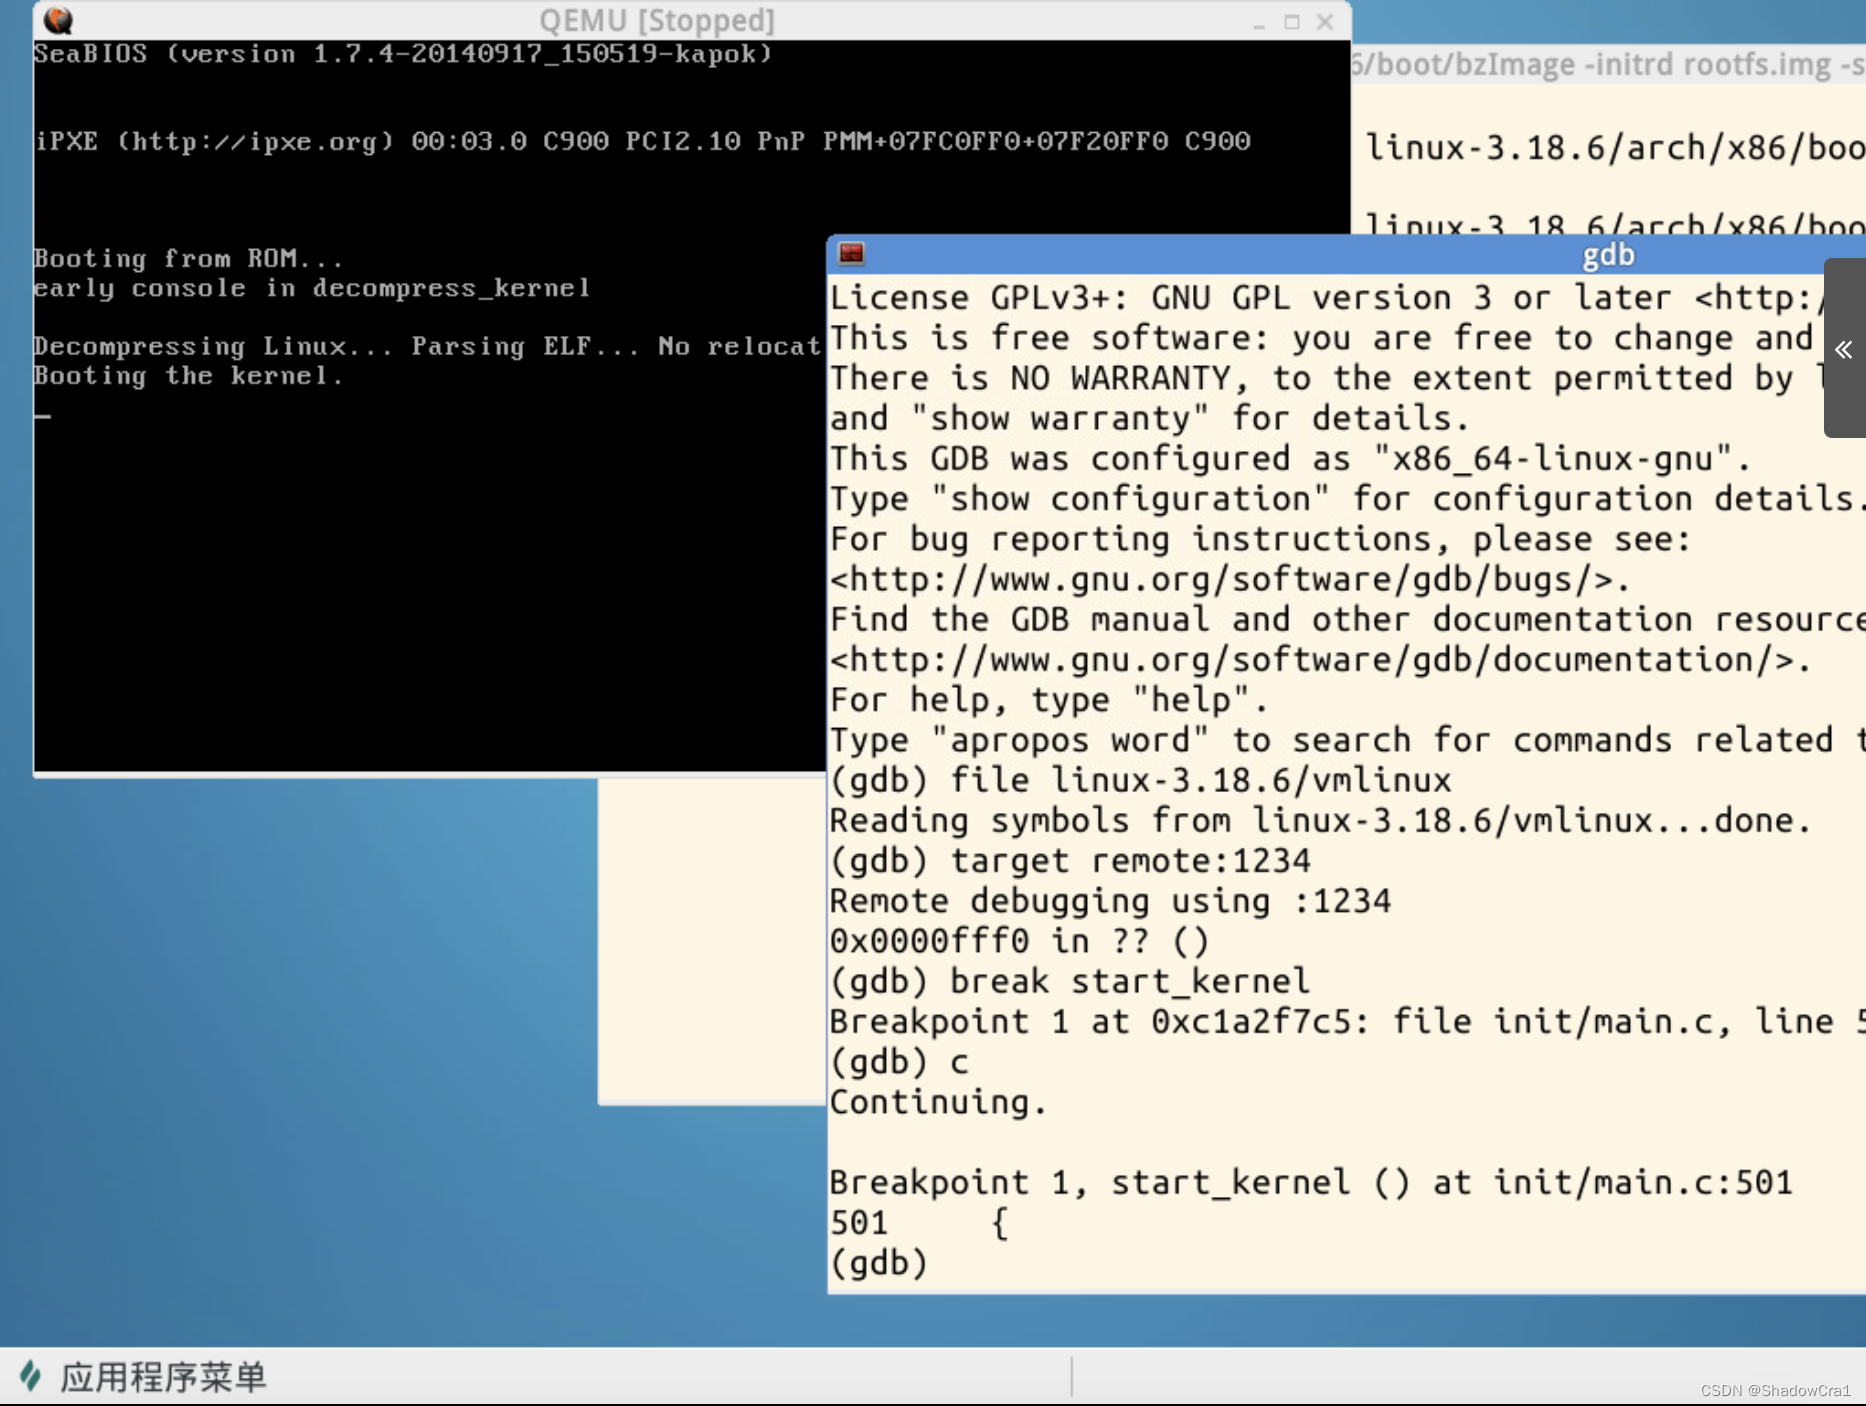Click 'For help, type "help".' line
Screen dimensions: 1866x1406
(x=1049, y=700)
